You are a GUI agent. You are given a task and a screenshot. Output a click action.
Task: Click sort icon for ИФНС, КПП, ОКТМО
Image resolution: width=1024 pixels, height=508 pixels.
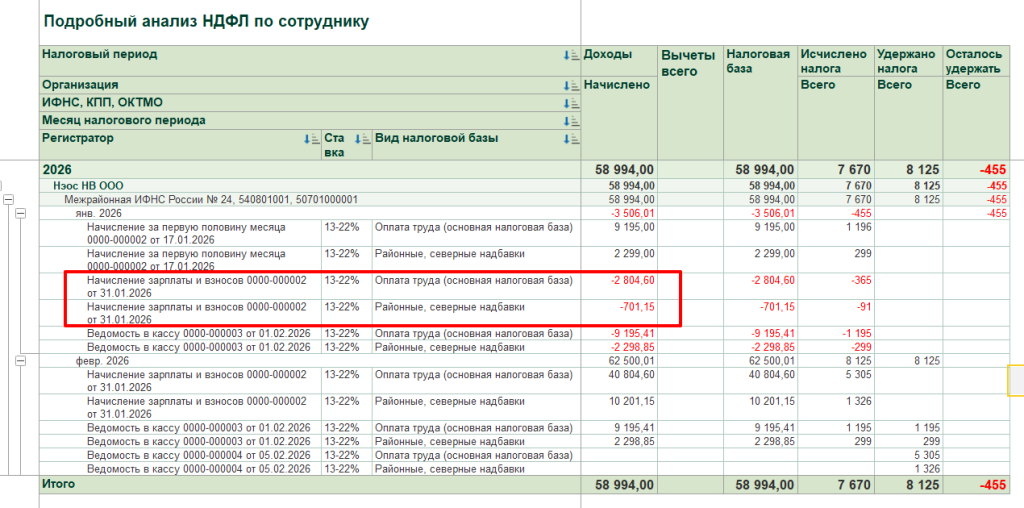pyautogui.click(x=569, y=103)
